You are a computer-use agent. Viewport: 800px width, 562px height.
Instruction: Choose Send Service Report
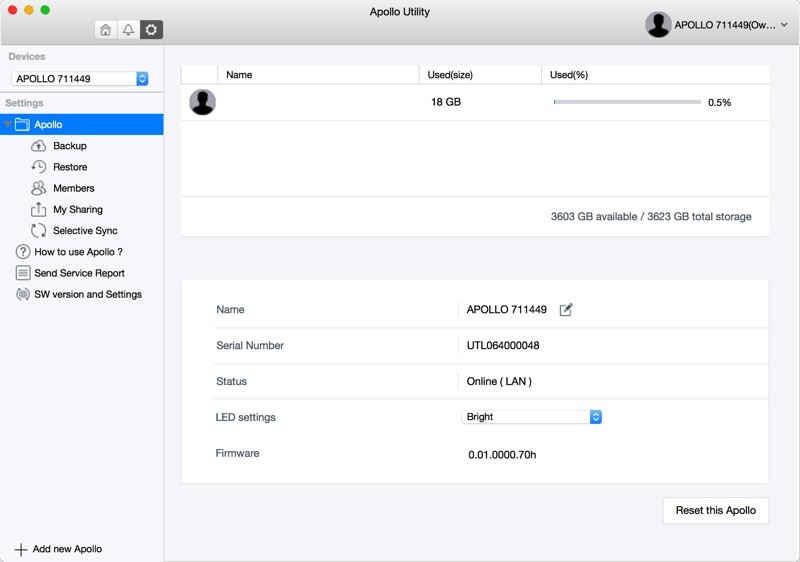[x=80, y=273]
